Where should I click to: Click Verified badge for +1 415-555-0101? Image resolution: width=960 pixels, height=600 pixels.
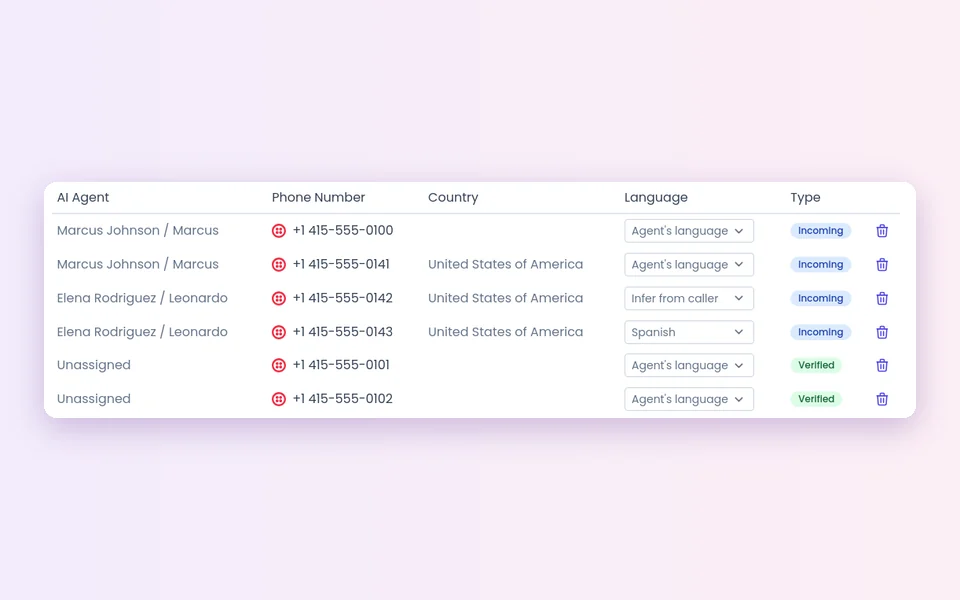816,366
